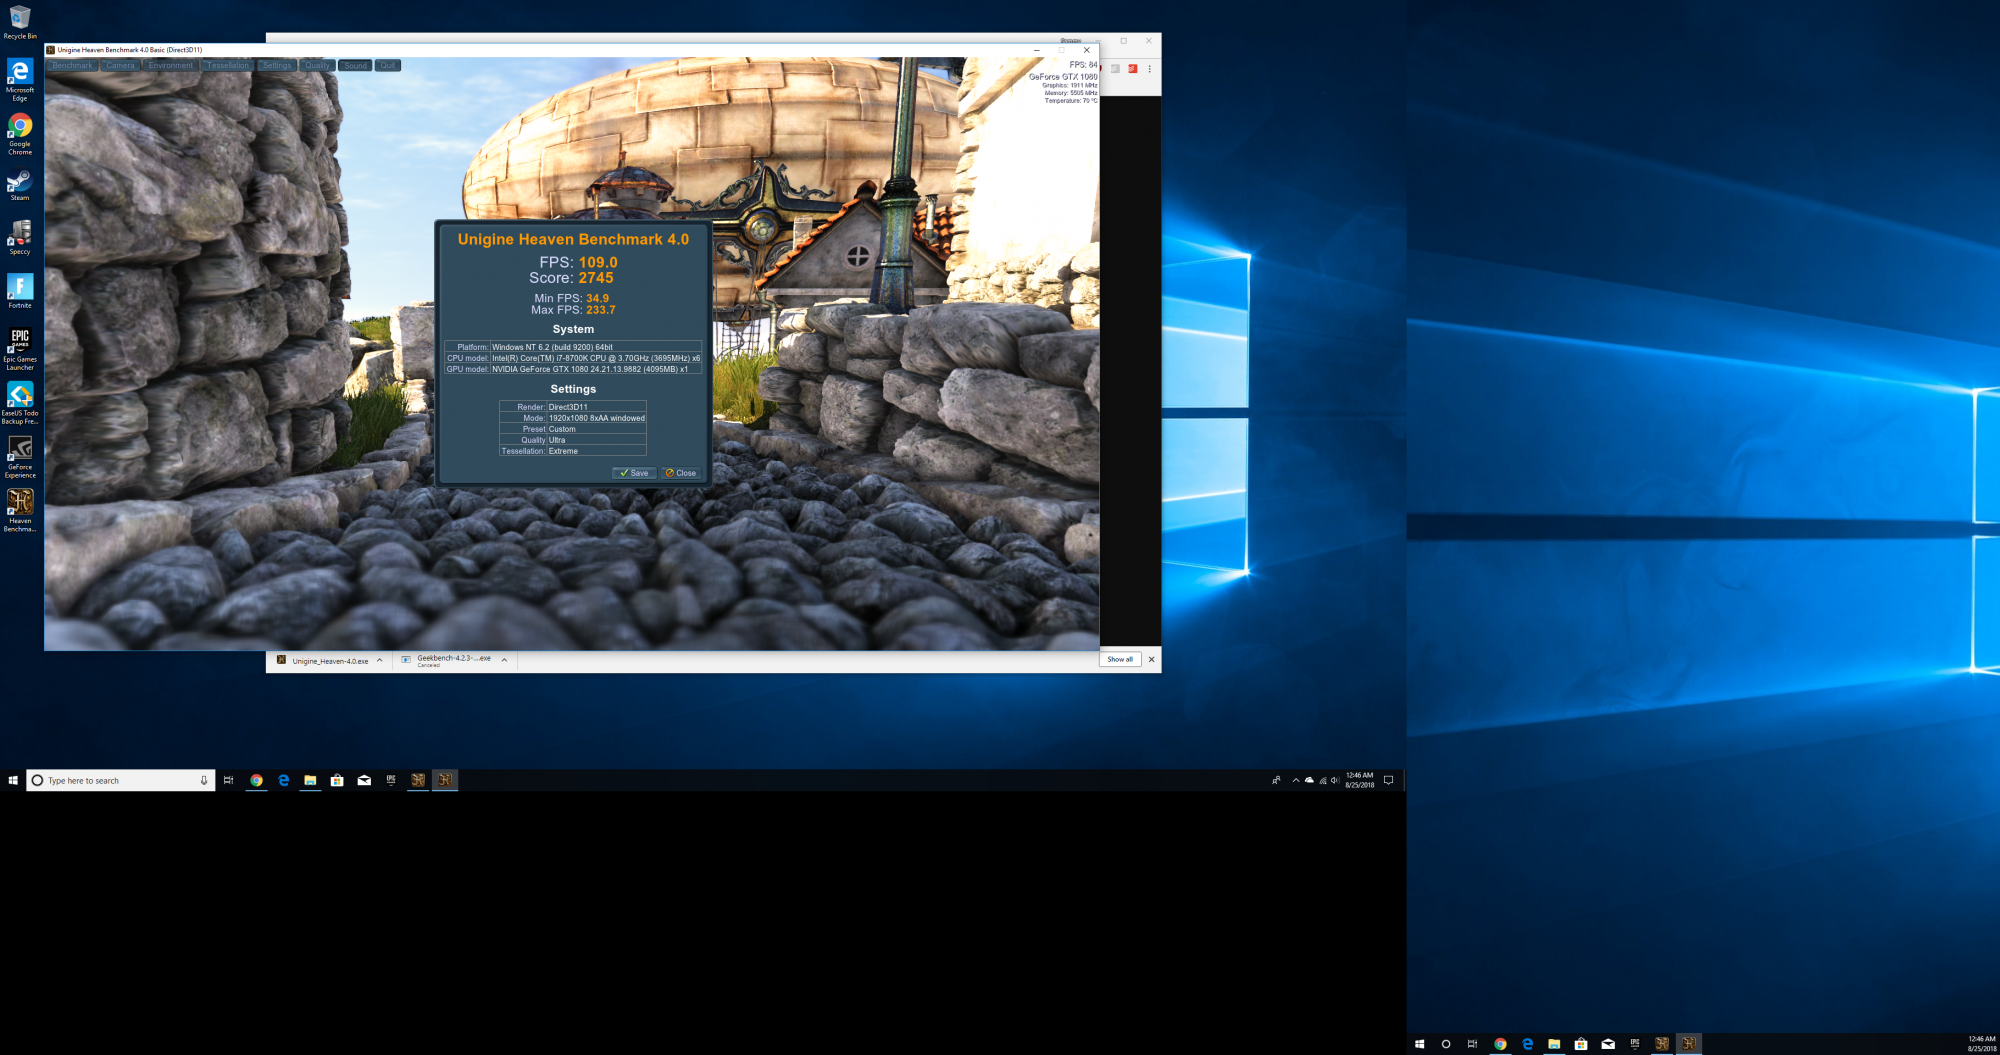This screenshot has width=2000, height=1055.
Task: Open the Environment menu in Heaven
Action: click(171, 66)
